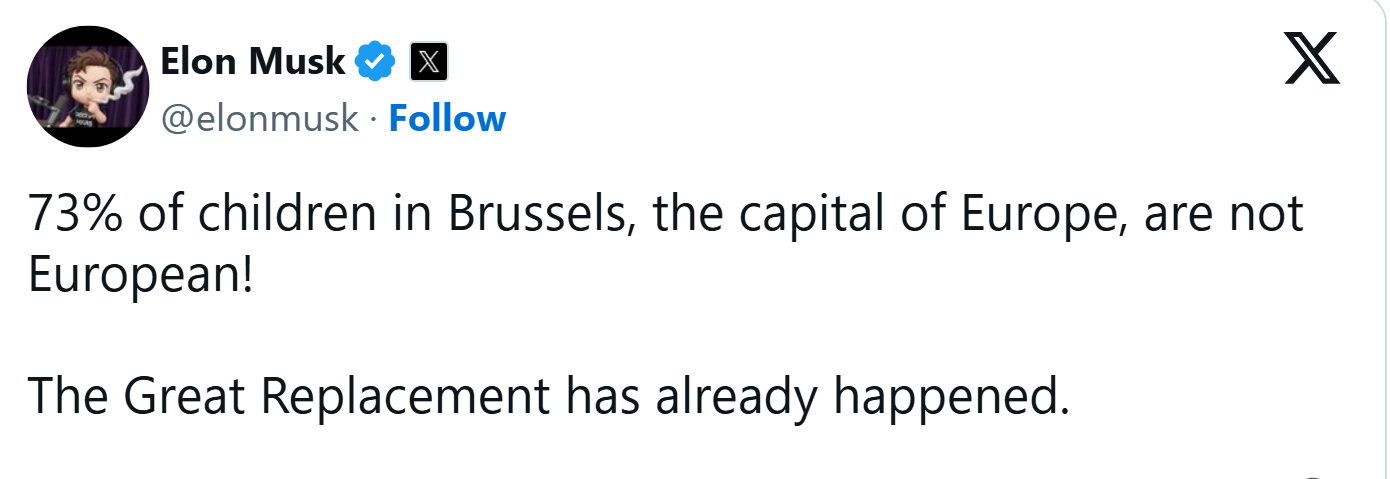Click the word 'Musk' in the display name

click(297, 63)
